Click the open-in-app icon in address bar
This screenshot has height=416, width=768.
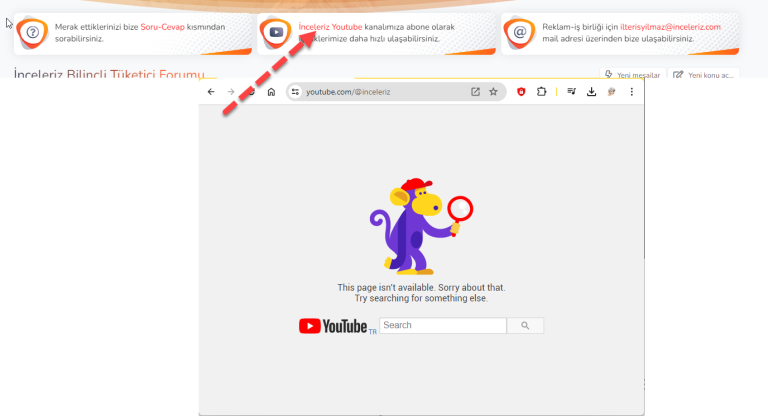[475, 92]
